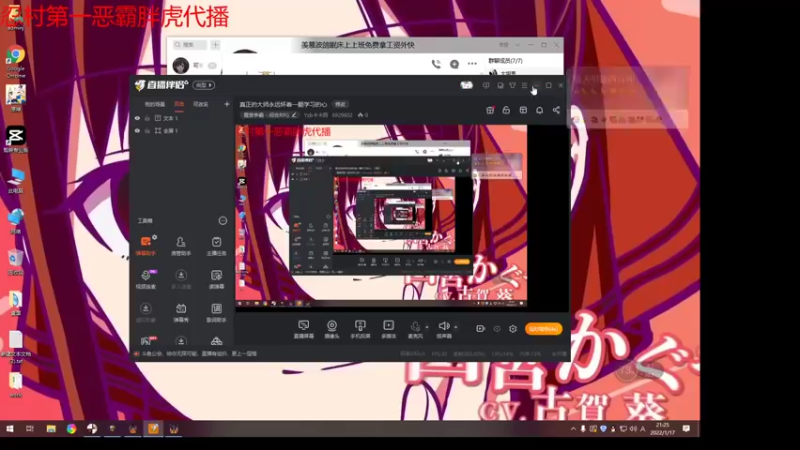Click the 麦克风 microphone icon

tap(415, 327)
